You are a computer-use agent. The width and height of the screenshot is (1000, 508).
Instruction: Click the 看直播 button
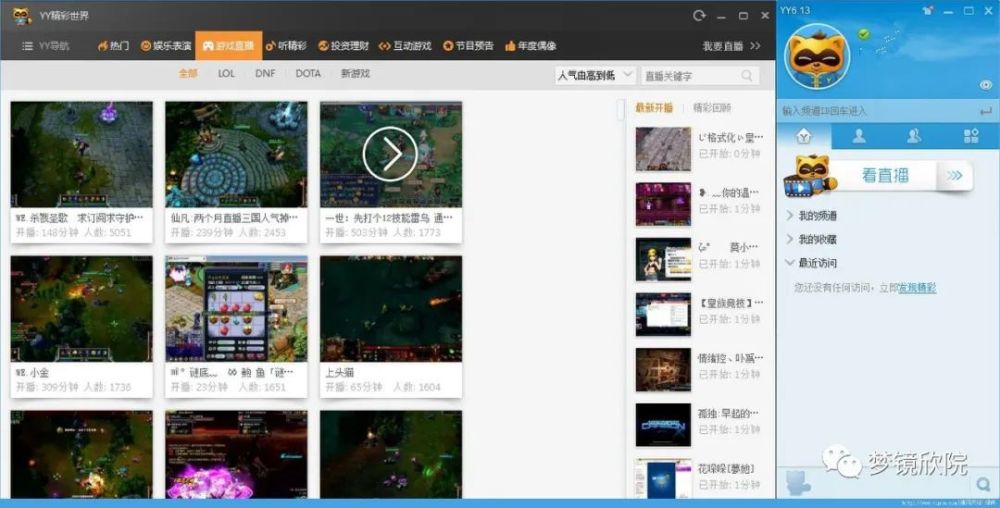[x=885, y=175]
